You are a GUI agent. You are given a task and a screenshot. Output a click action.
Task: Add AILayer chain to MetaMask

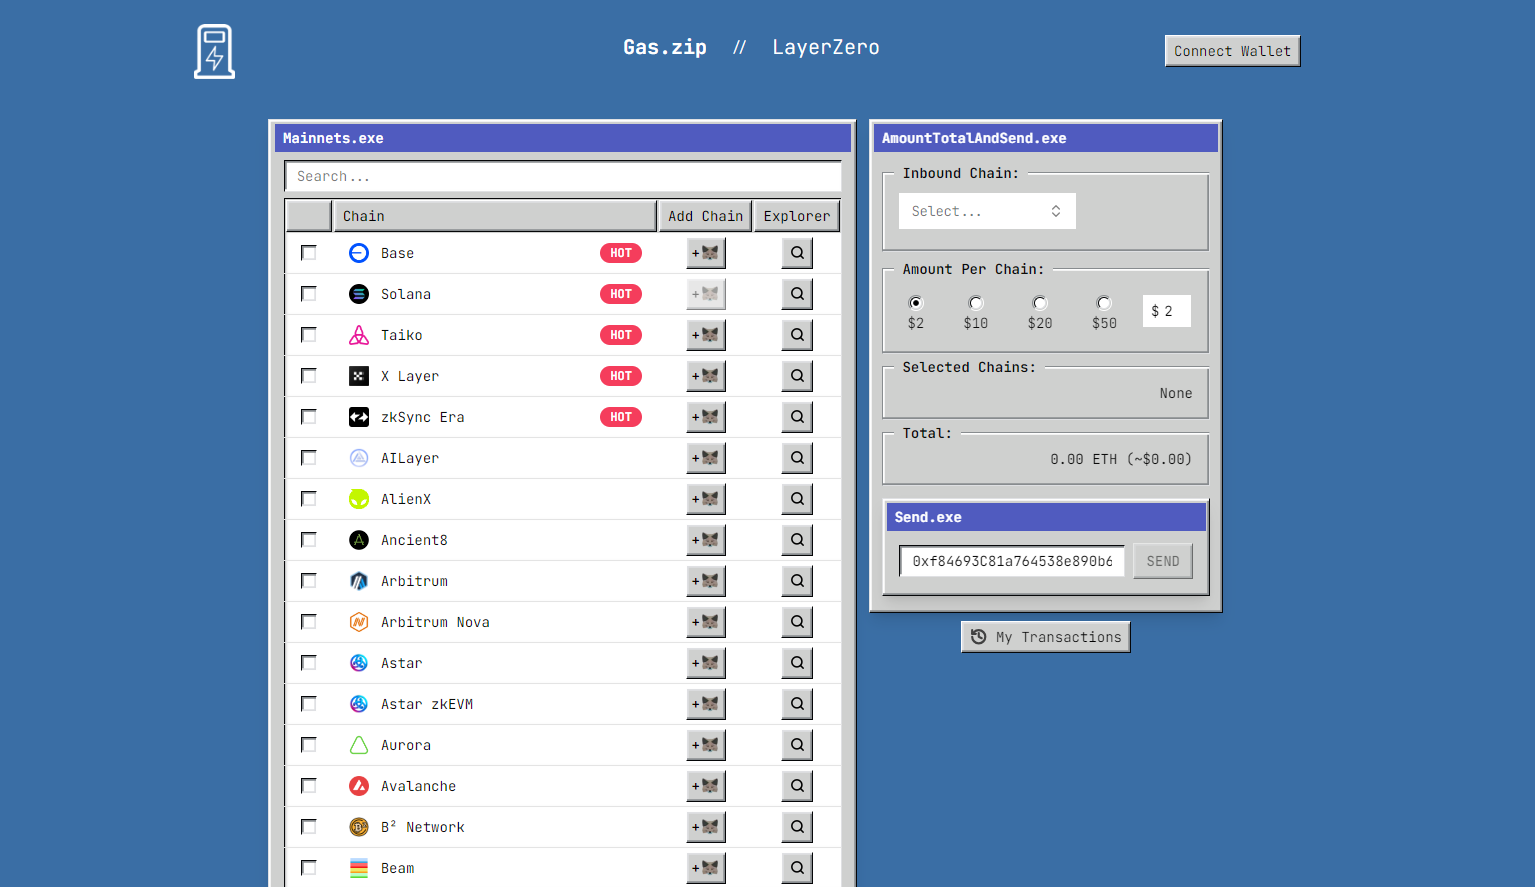pyautogui.click(x=705, y=458)
